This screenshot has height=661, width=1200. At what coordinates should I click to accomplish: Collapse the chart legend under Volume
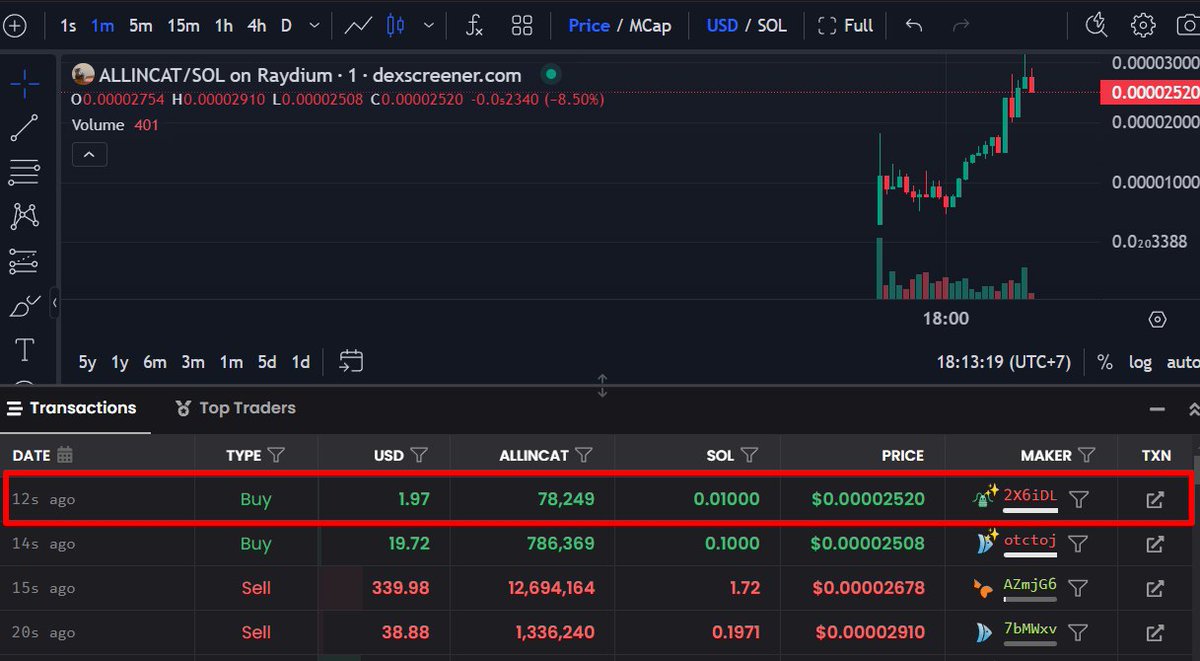tap(89, 155)
